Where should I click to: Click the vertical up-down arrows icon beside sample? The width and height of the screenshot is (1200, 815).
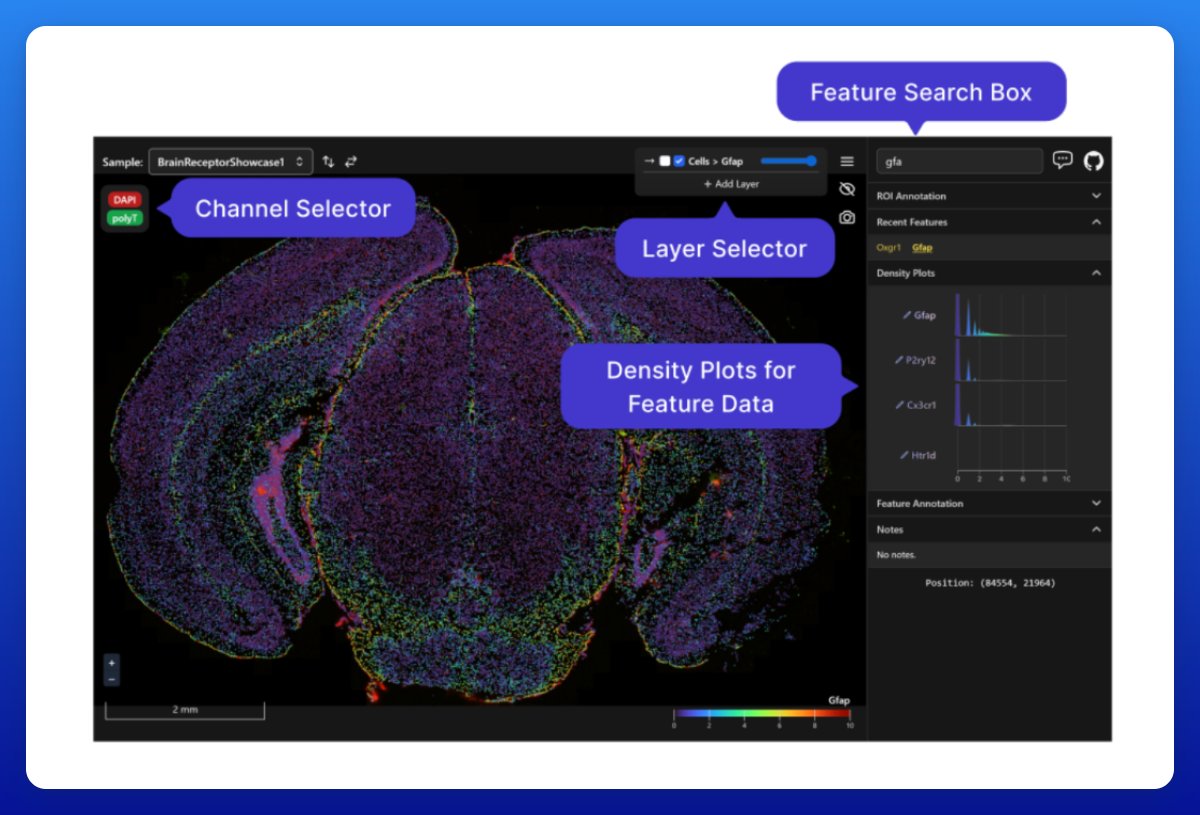pyautogui.click(x=328, y=161)
